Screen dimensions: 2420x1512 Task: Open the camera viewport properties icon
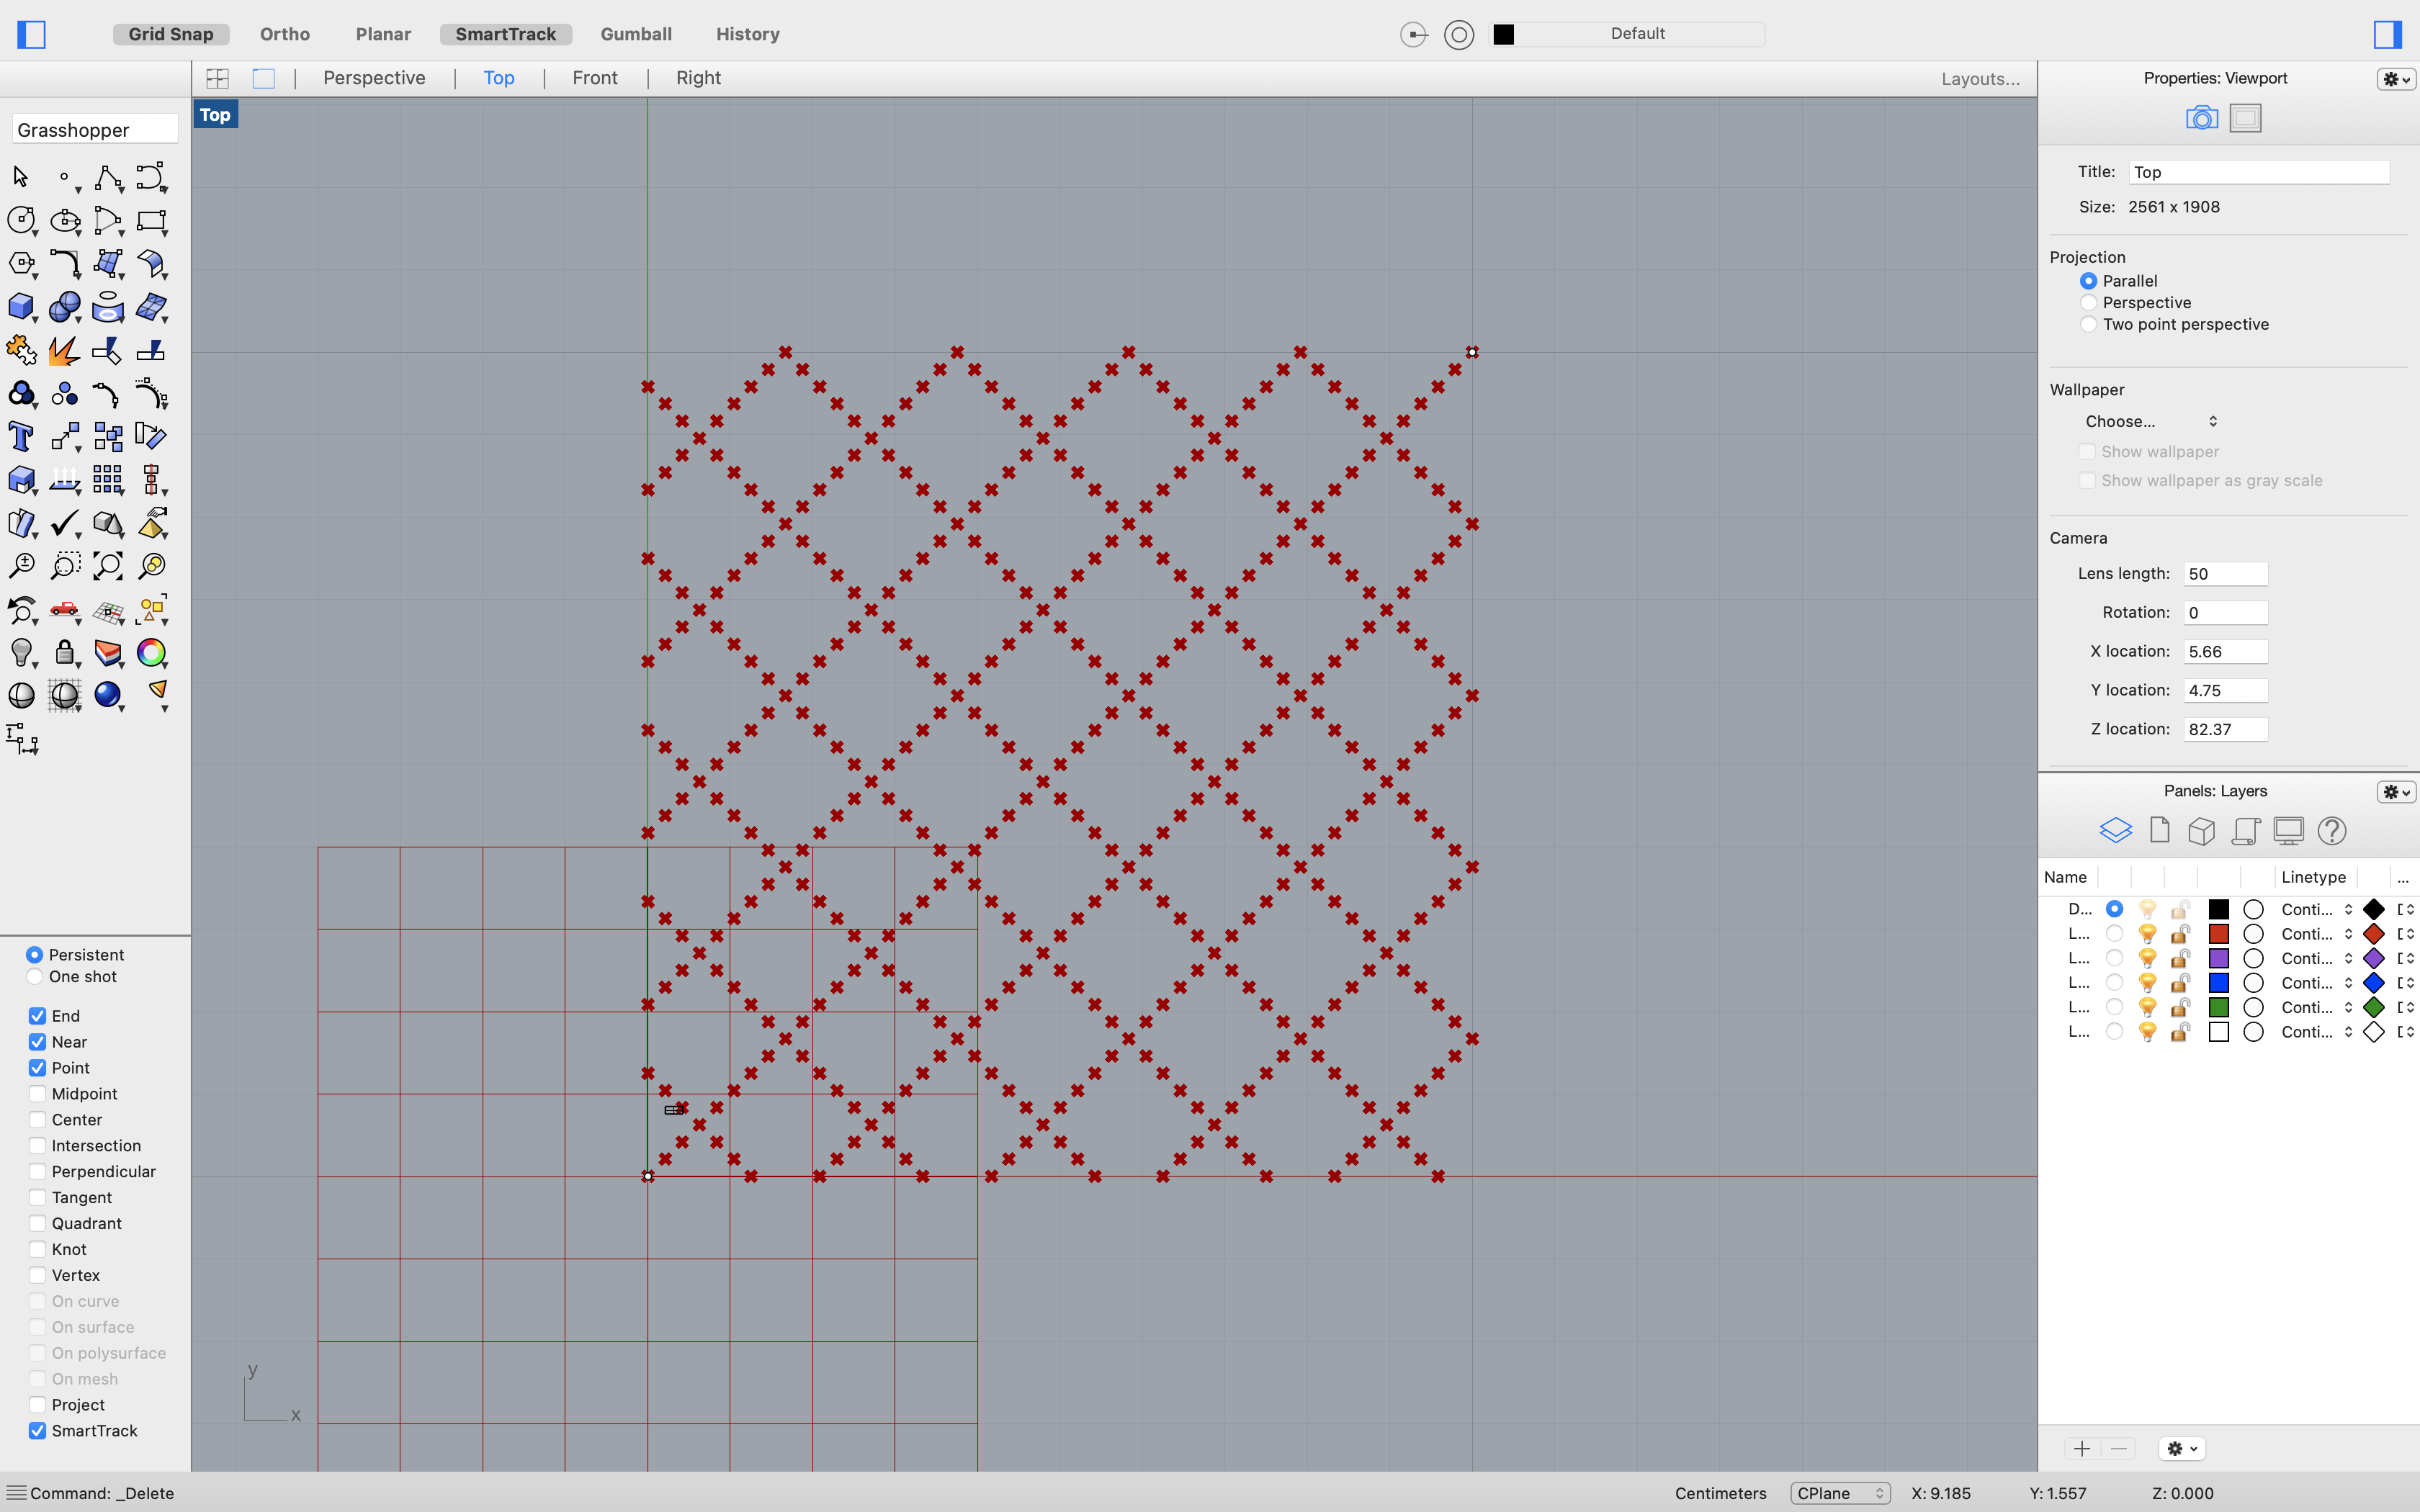click(x=2201, y=118)
